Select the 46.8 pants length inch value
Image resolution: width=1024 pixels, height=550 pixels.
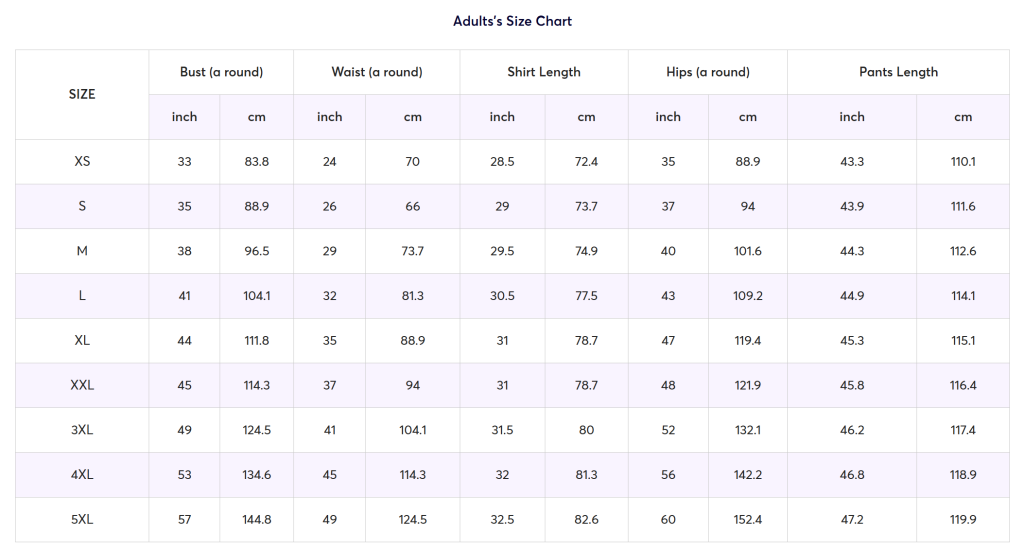click(x=852, y=475)
